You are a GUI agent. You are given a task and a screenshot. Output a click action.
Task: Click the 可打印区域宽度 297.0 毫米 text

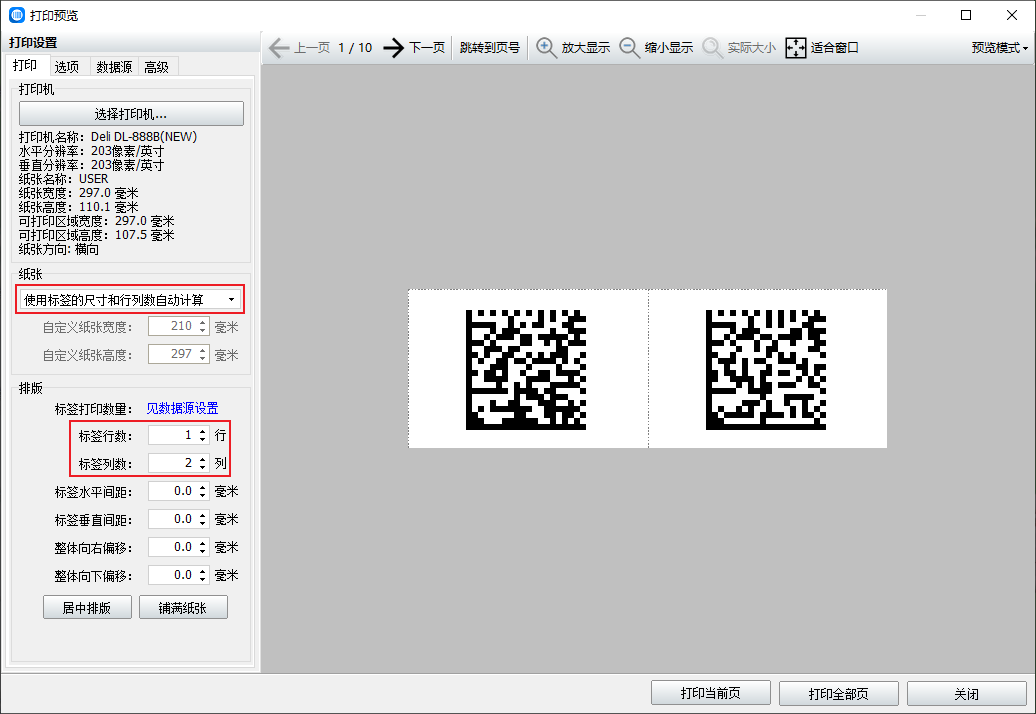click(96, 221)
